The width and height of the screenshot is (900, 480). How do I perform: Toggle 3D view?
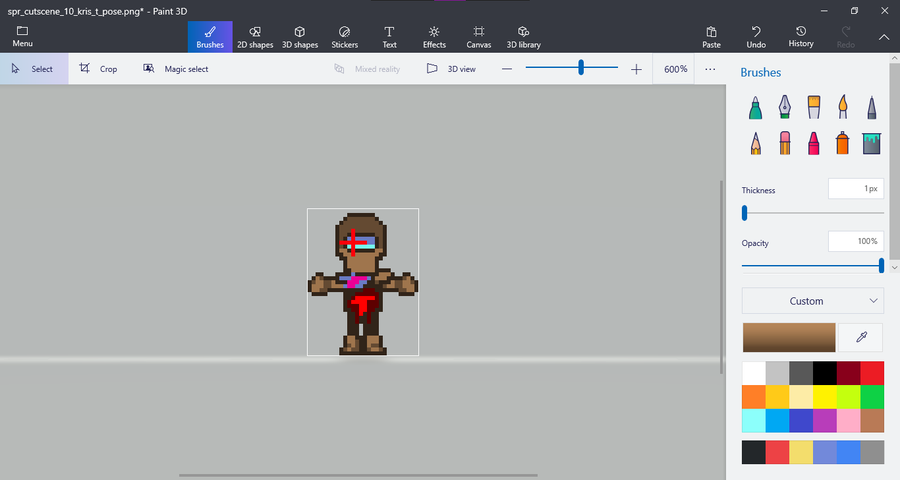[451, 69]
